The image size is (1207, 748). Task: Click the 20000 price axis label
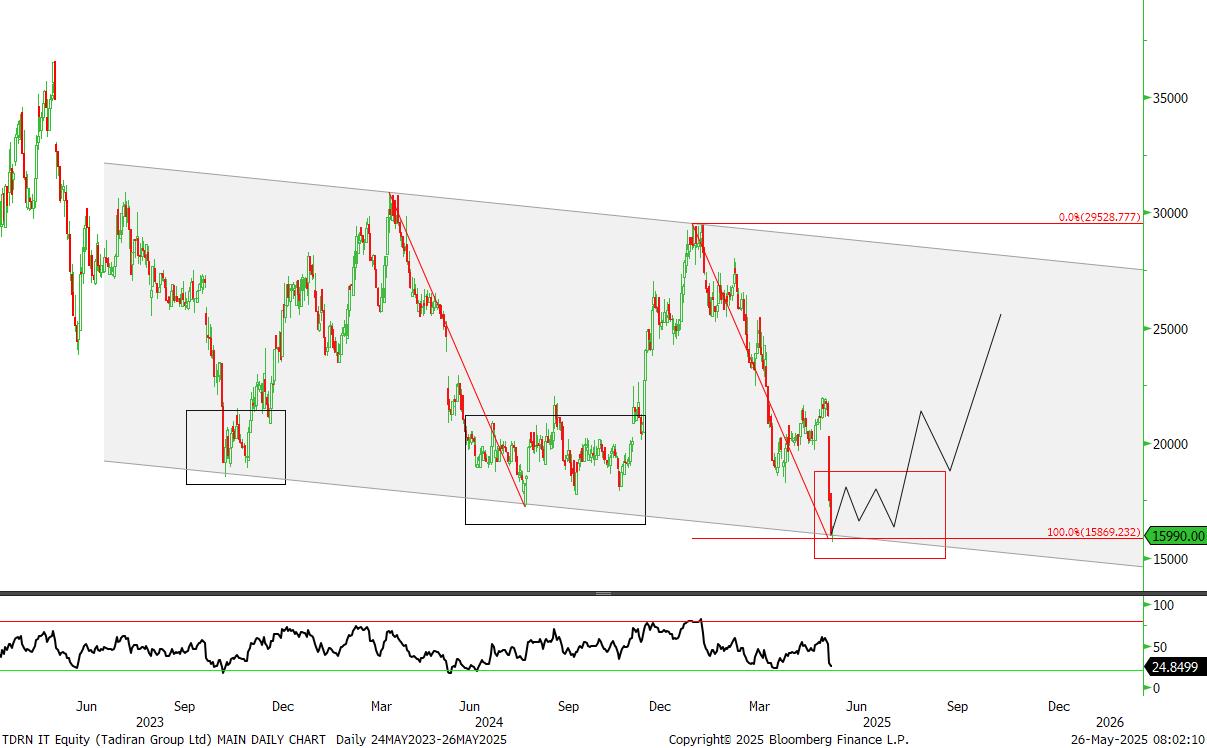(x=1170, y=444)
